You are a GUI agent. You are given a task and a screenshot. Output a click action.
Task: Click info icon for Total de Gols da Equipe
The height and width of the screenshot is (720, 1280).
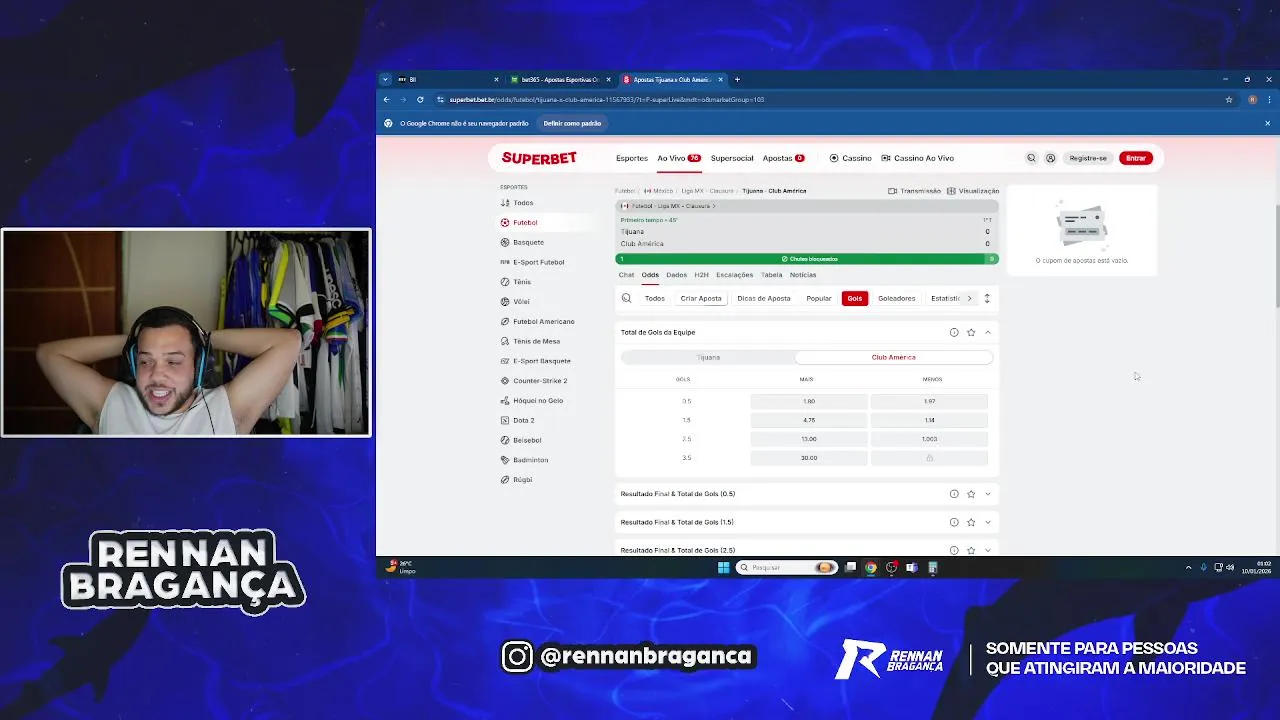click(954, 332)
